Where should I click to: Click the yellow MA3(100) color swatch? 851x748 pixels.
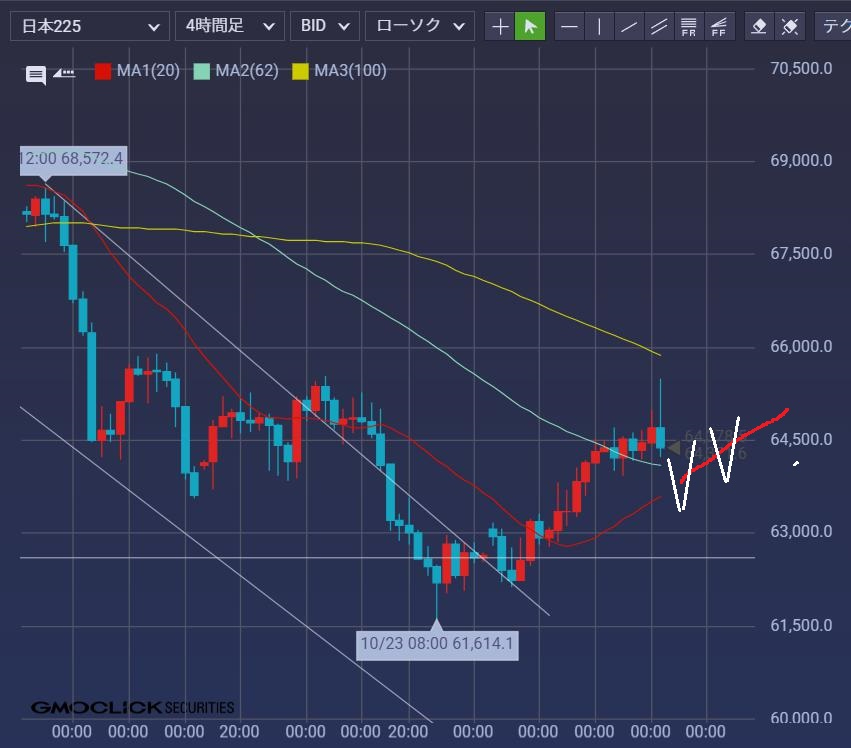tap(300, 71)
